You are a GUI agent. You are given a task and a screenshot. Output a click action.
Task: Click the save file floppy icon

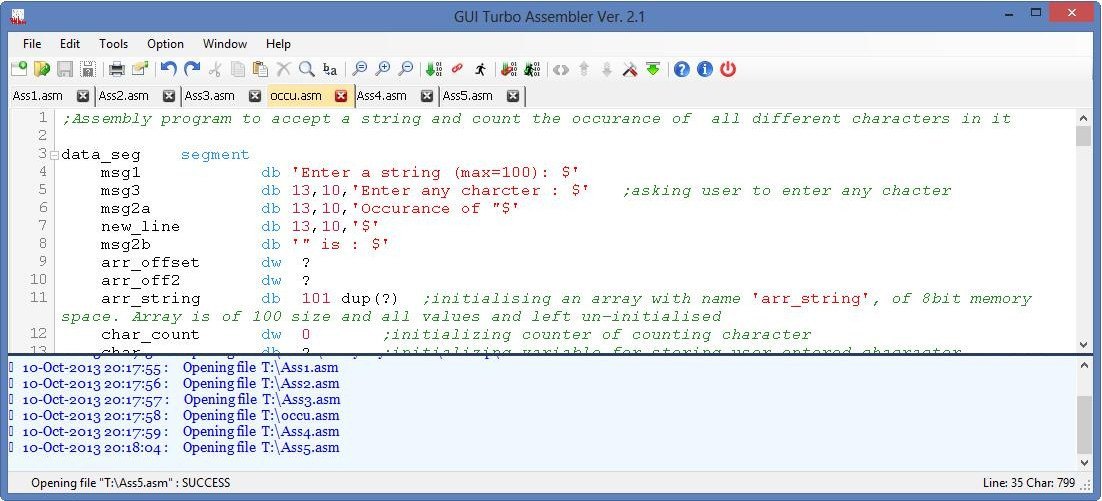(x=65, y=69)
